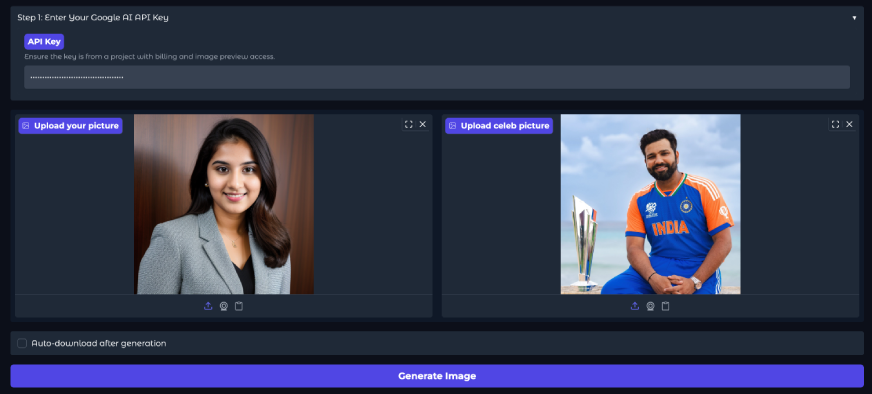Click the woman's portrait thumbnail
The height and width of the screenshot is (394, 872).
pos(224,204)
